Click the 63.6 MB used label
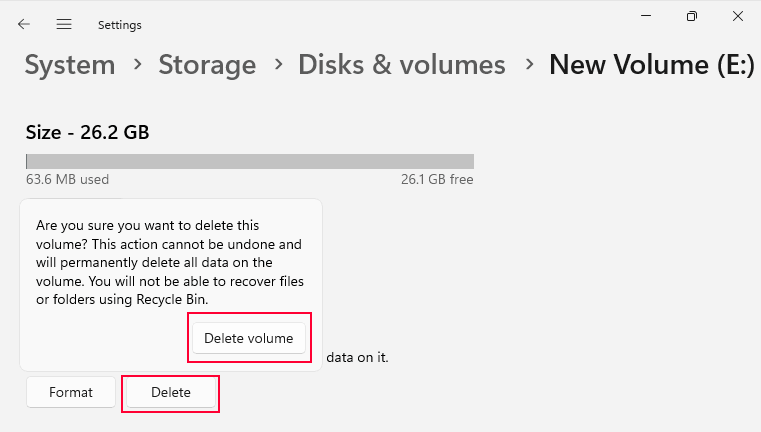This screenshot has height=432, width=761. tap(67, 180)
